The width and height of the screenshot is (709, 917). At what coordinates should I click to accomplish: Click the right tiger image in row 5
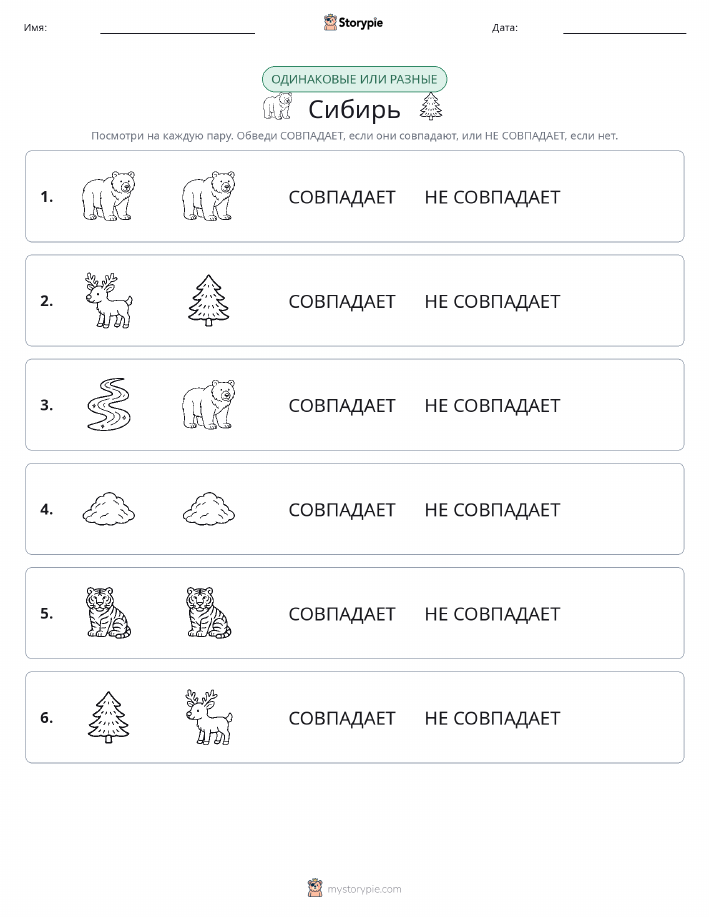(208, 612)
